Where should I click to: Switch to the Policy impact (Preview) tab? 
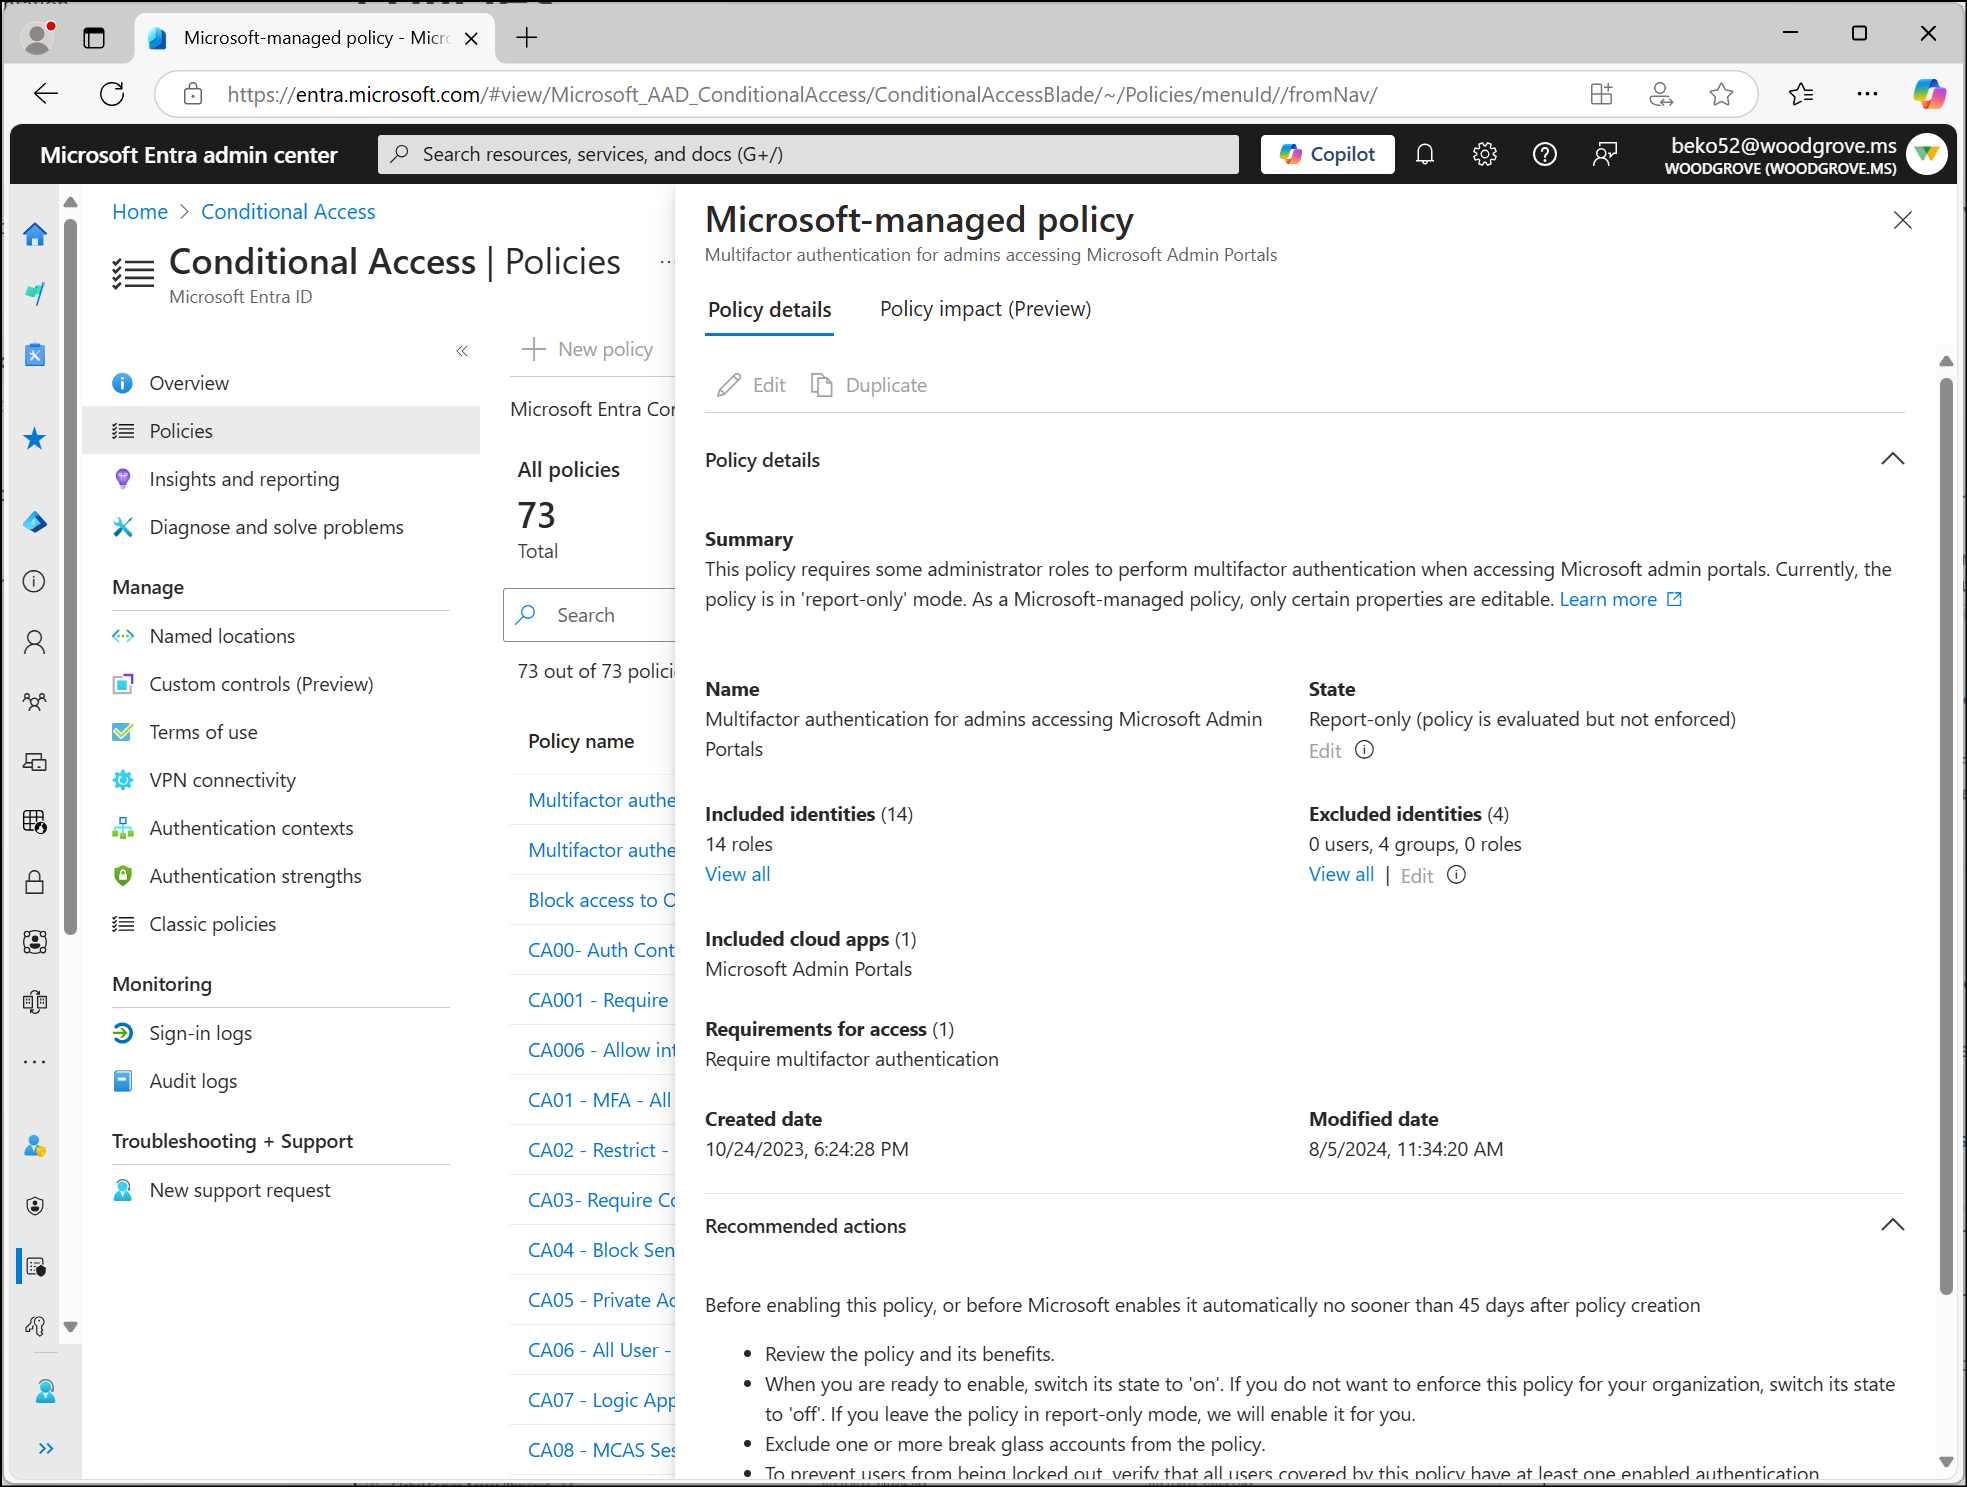coord(984,309)
